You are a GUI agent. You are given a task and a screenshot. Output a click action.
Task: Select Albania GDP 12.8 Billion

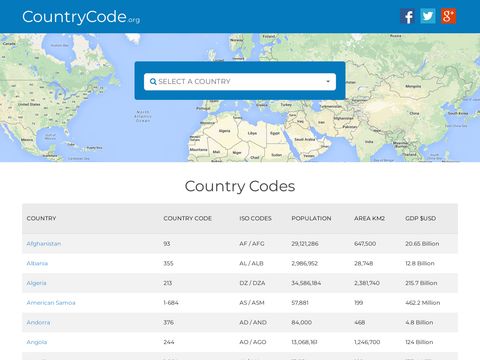pos(420,263)
